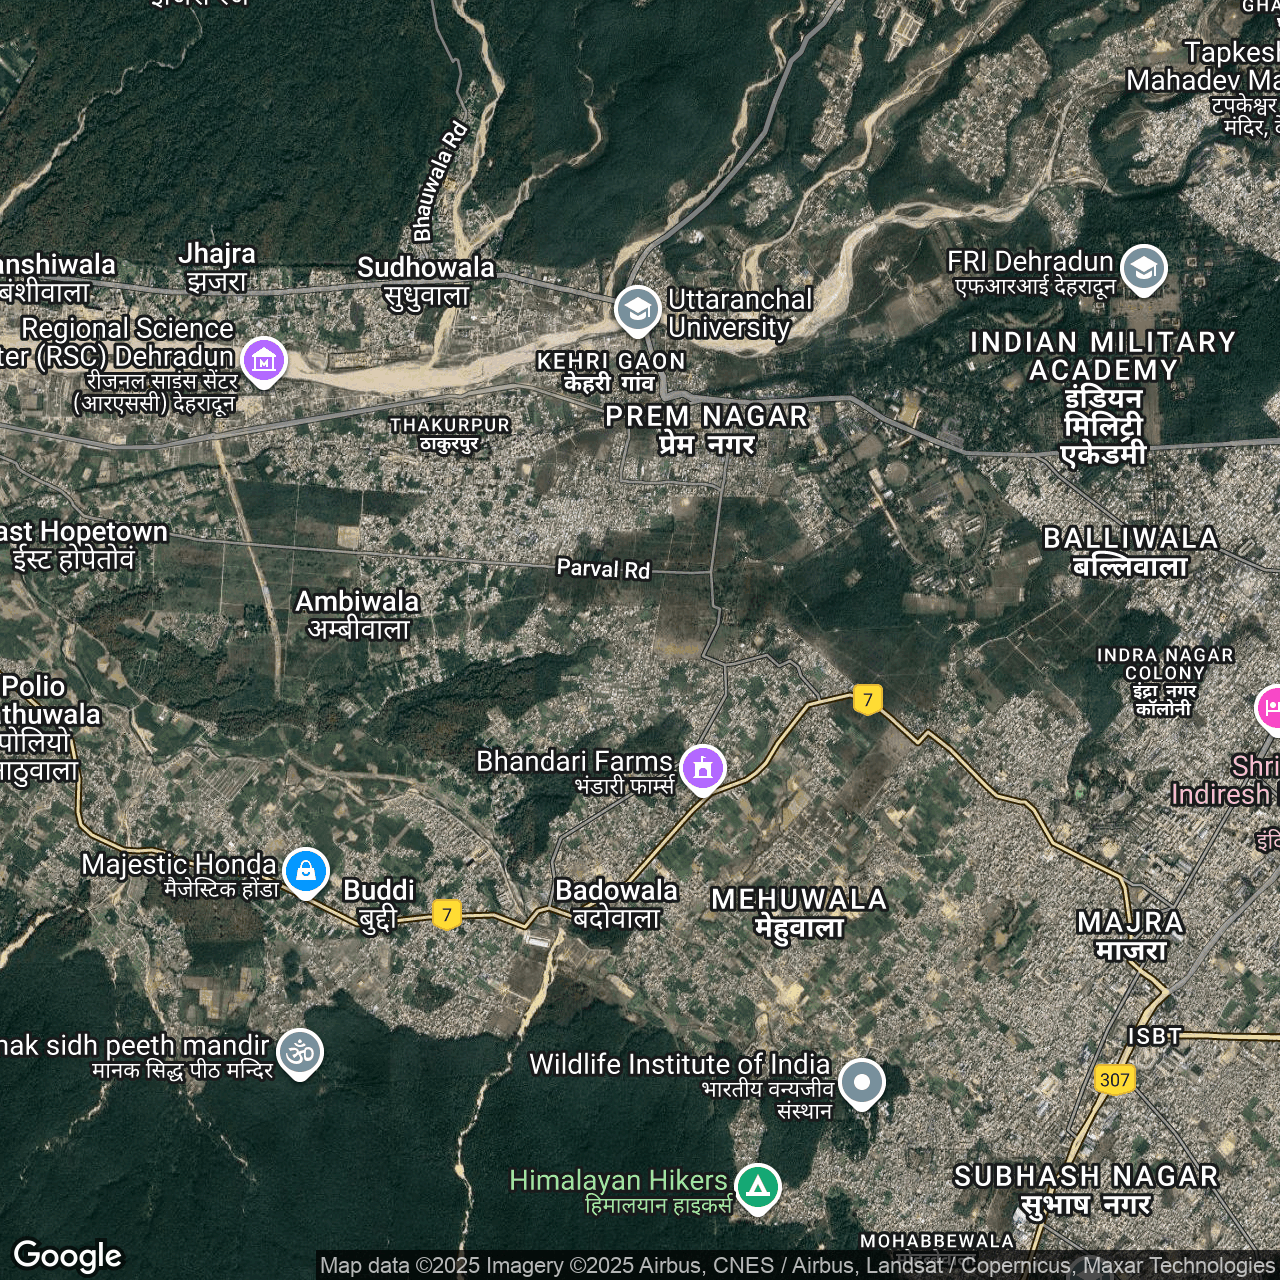Select the Indian Military Academy label
This screenshot has height=1280, width=1280.
click(x=1103, y=398)
